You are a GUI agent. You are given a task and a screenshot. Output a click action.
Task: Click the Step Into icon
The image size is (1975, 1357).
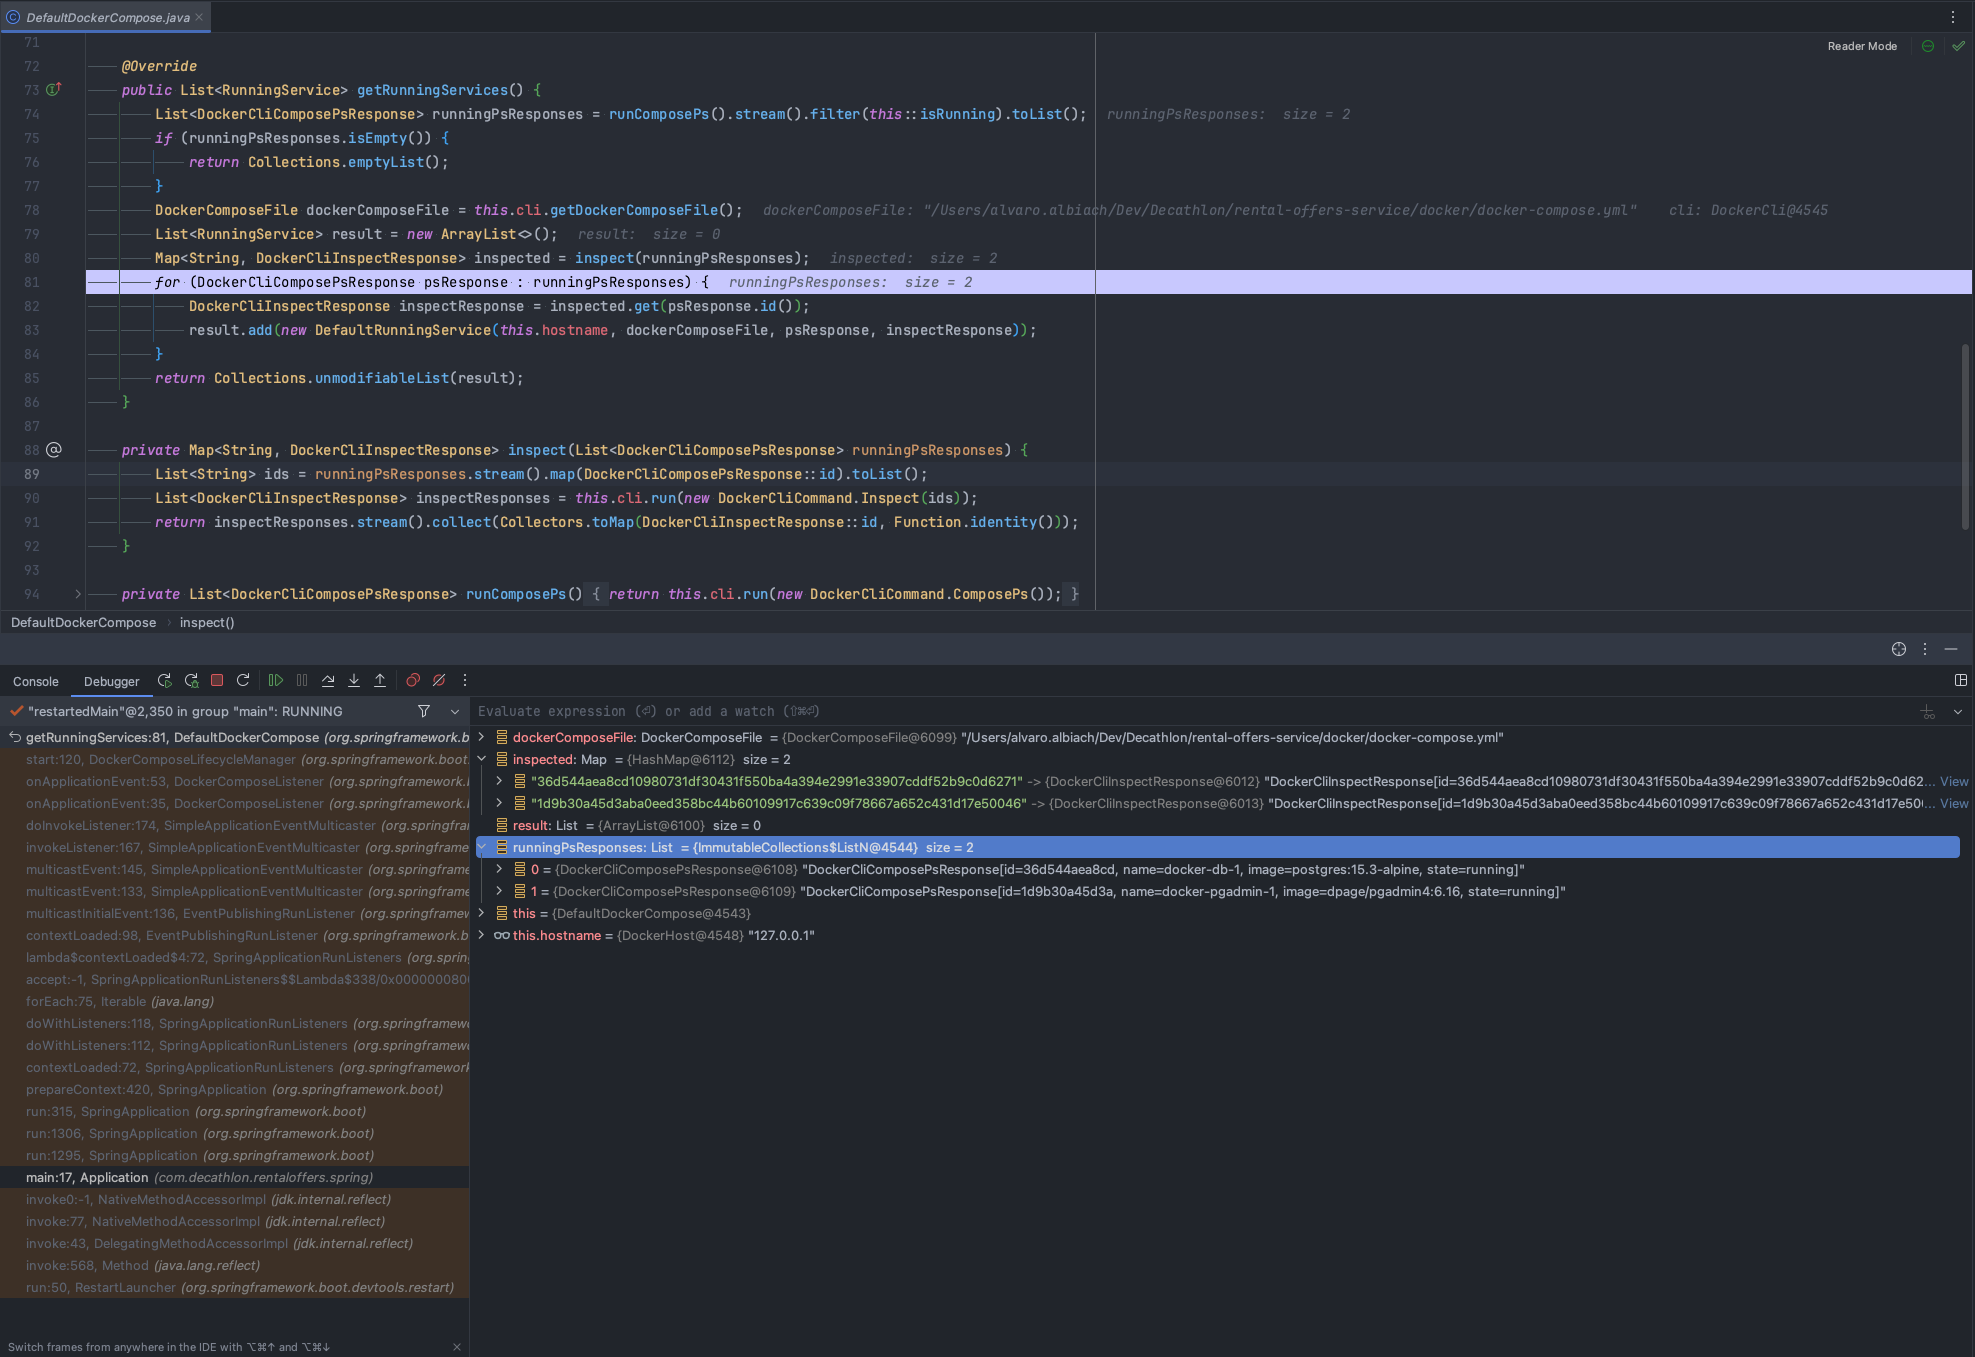click(354, 680)
